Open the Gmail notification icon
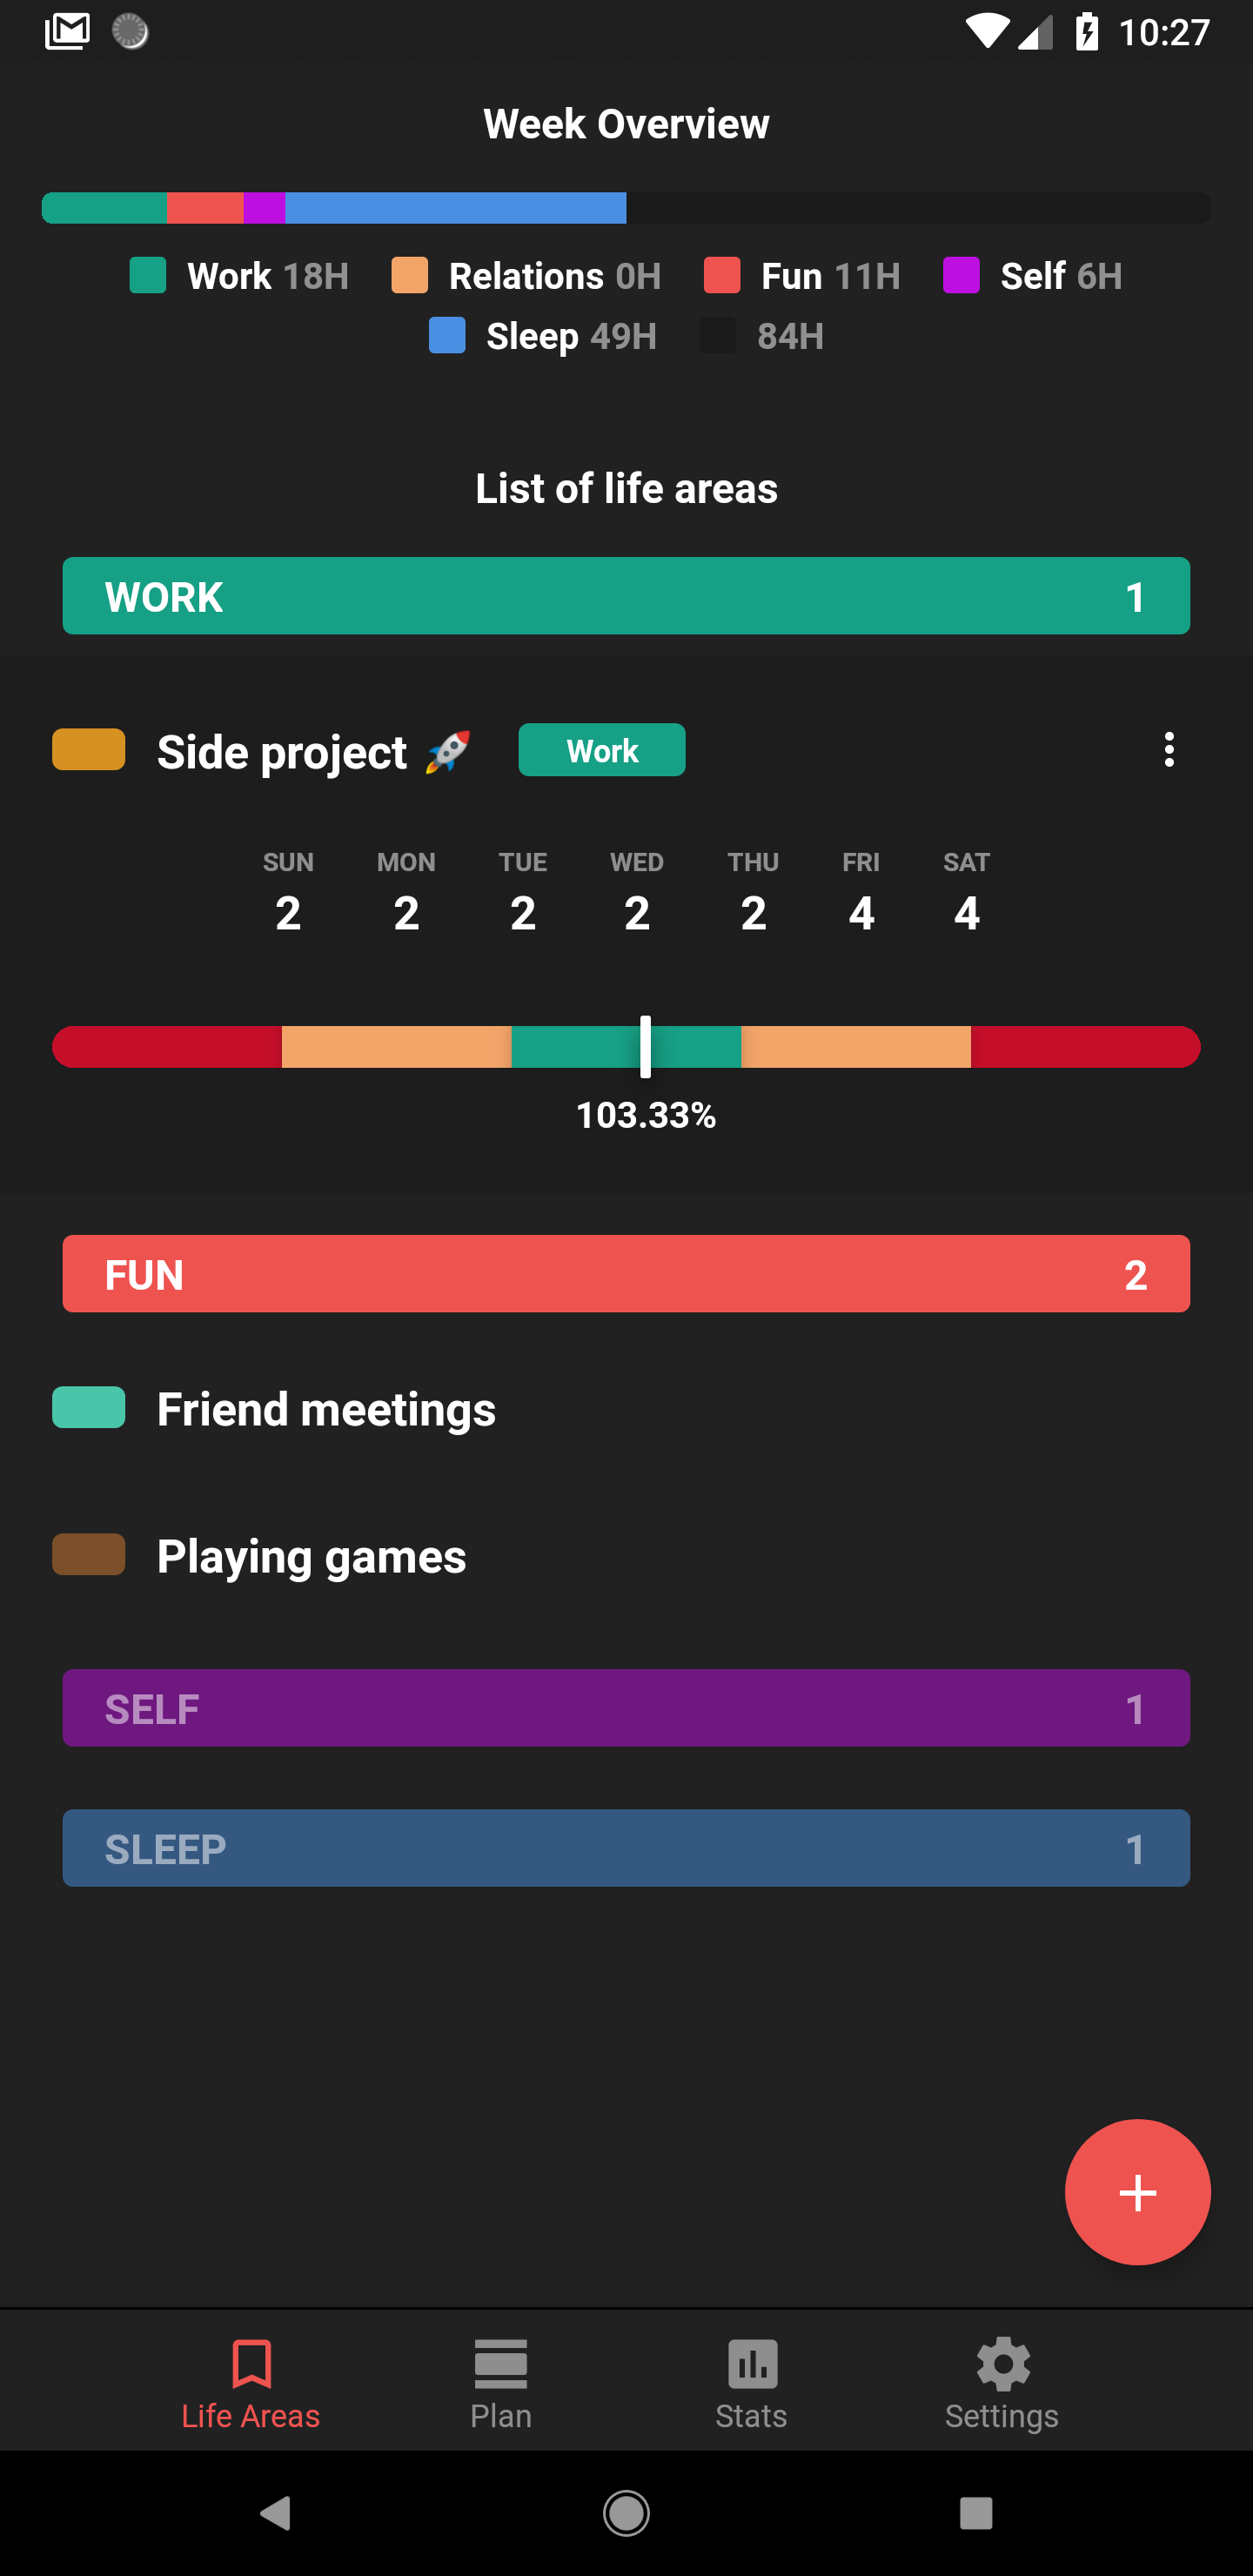 67,32
